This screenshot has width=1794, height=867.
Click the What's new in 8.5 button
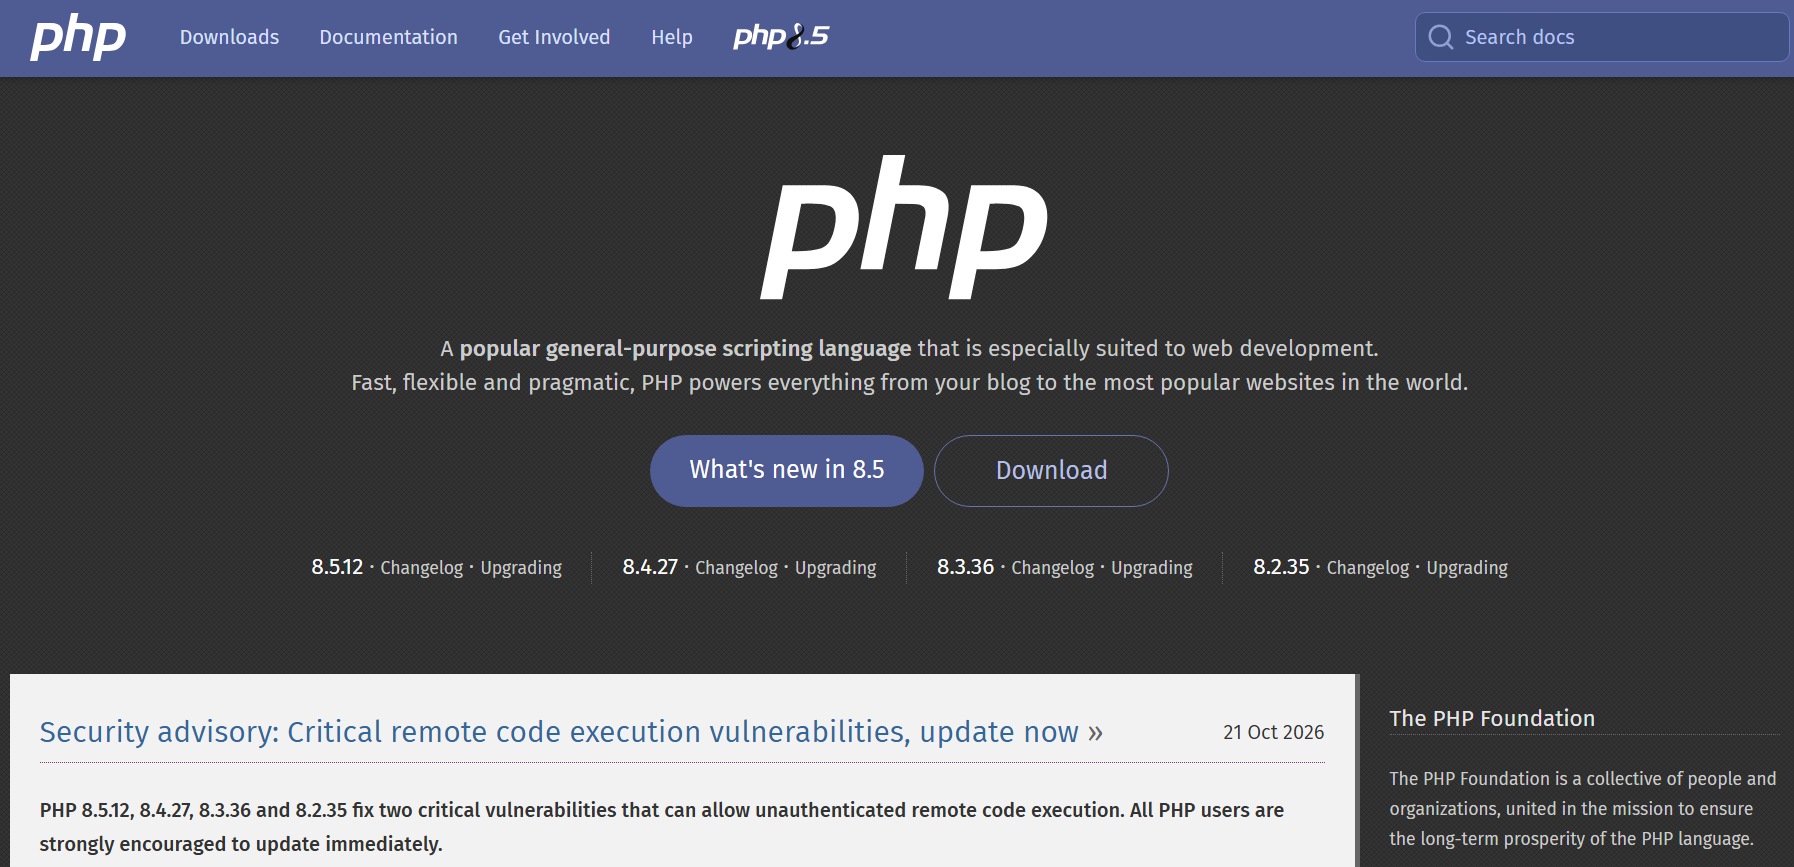787,470
